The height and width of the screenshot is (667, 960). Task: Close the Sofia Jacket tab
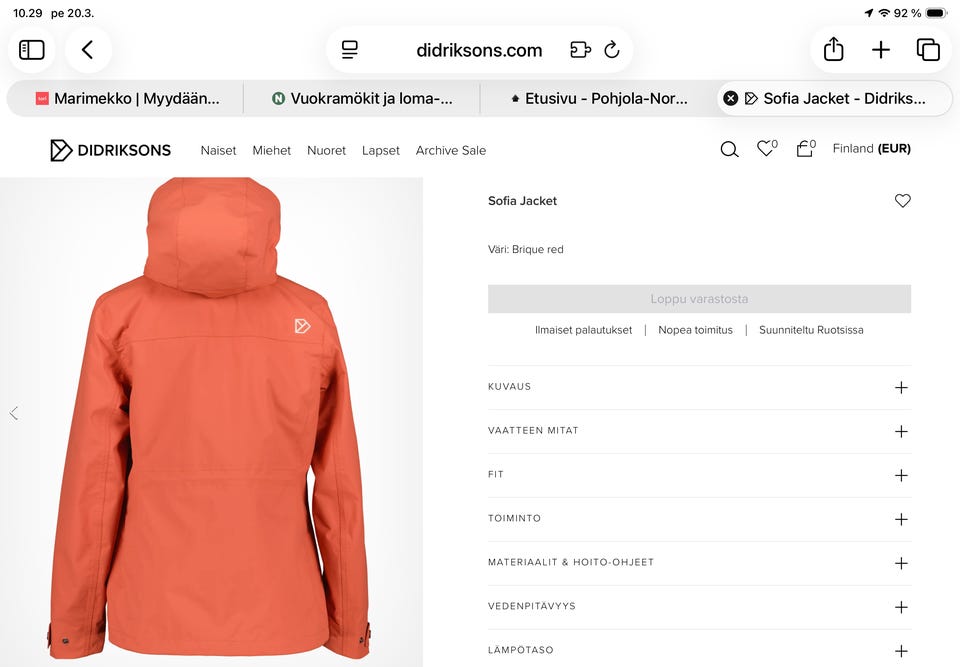(731, 98)
